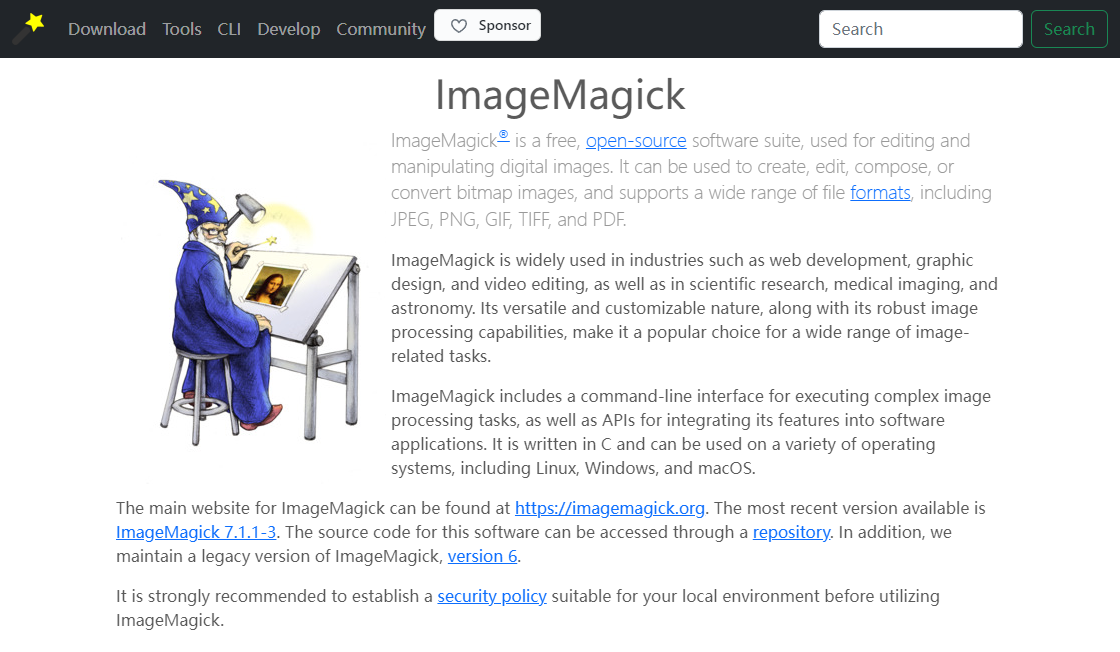
Task: Visit the https://imagemagick.org link
Action: (x=610, y=508)
